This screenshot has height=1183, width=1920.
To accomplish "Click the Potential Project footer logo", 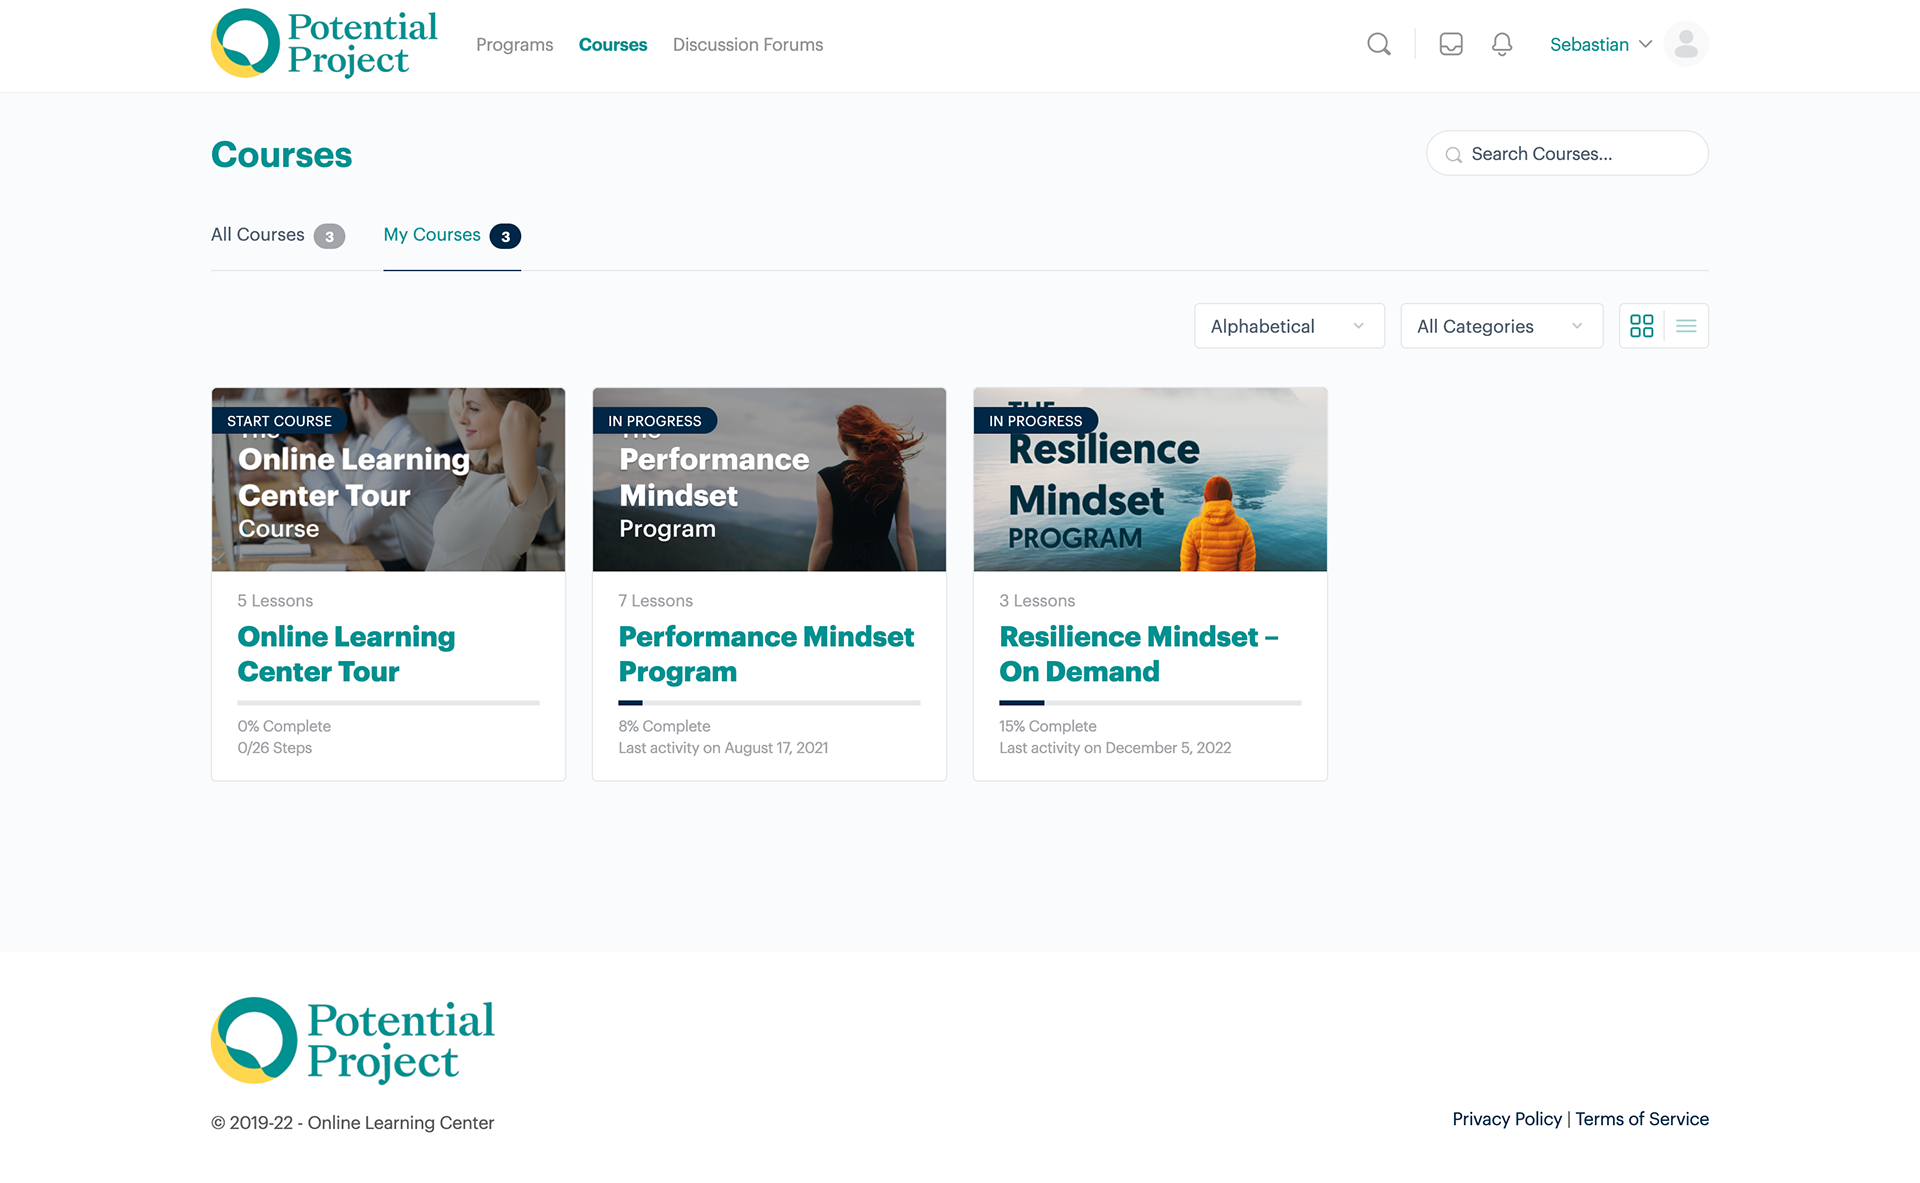I will tap(352, 1040).
